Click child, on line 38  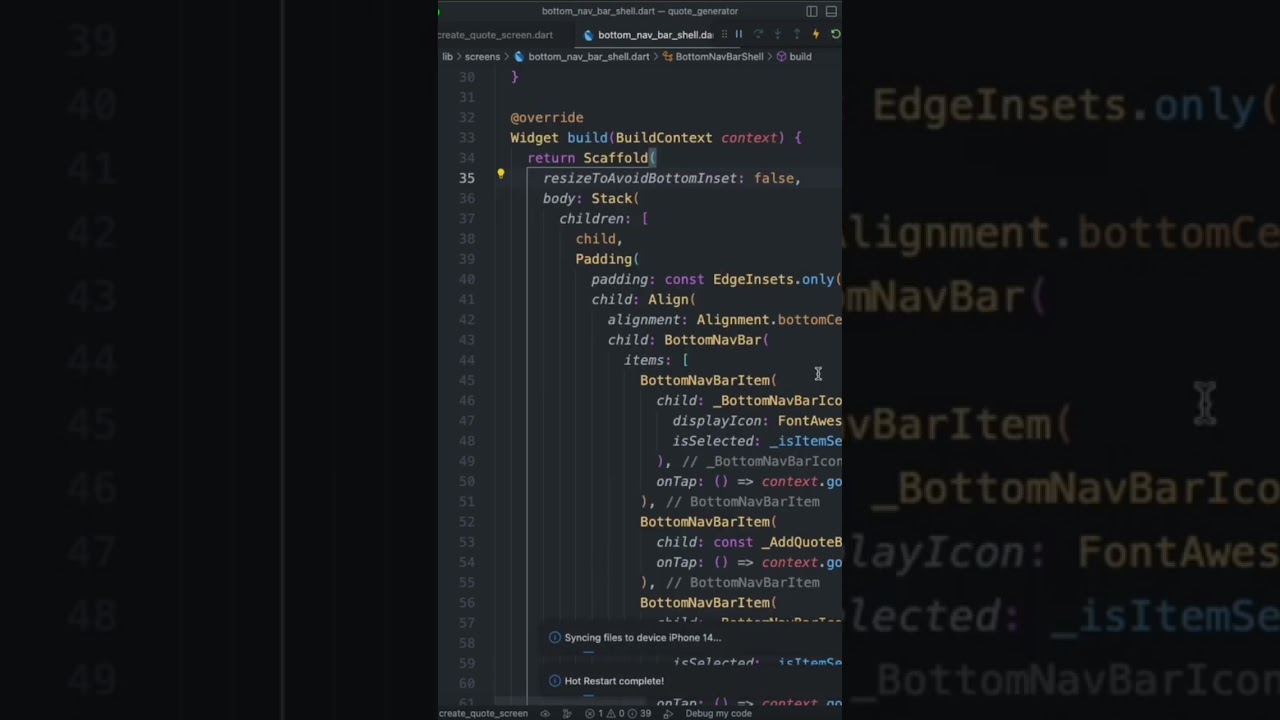tap(599, 239)
